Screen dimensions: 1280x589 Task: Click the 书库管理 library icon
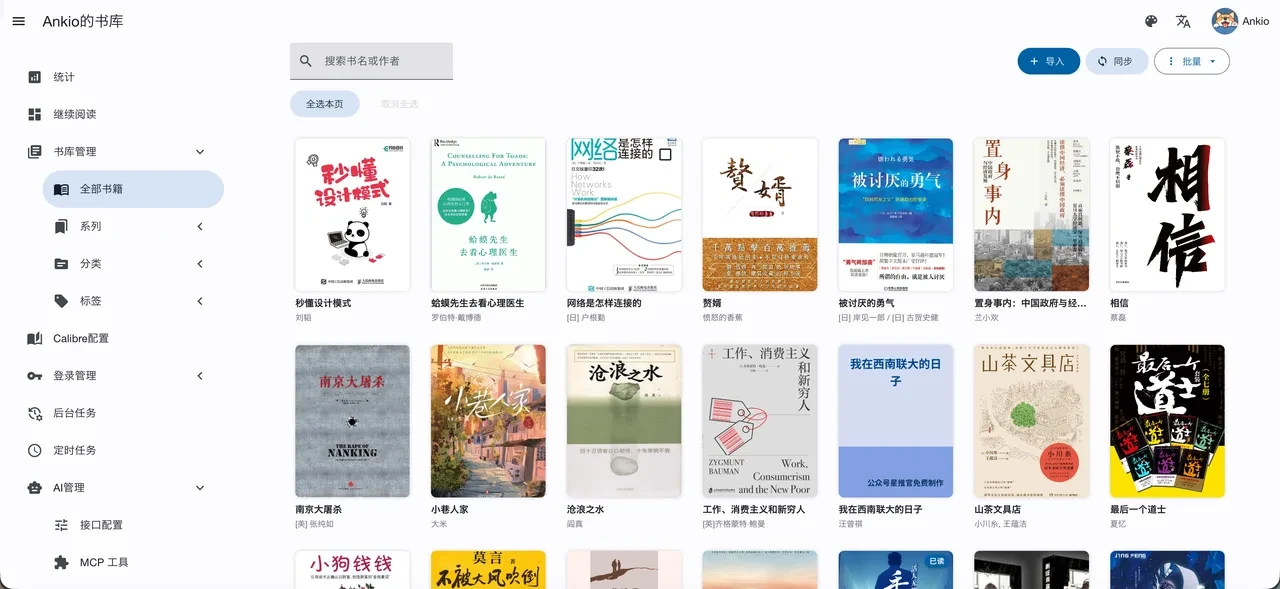point(35,152)
